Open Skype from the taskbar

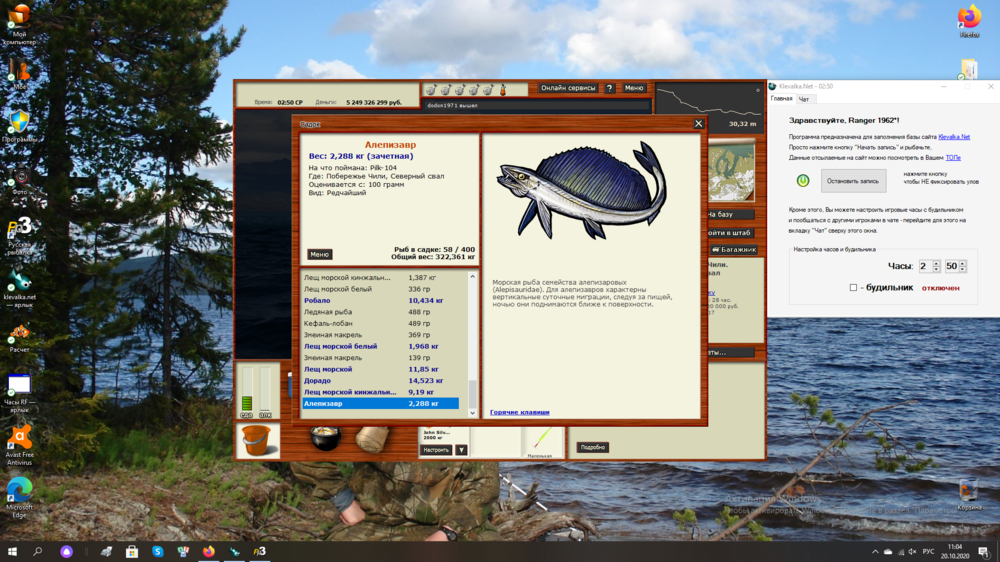(x=158, y=551)
